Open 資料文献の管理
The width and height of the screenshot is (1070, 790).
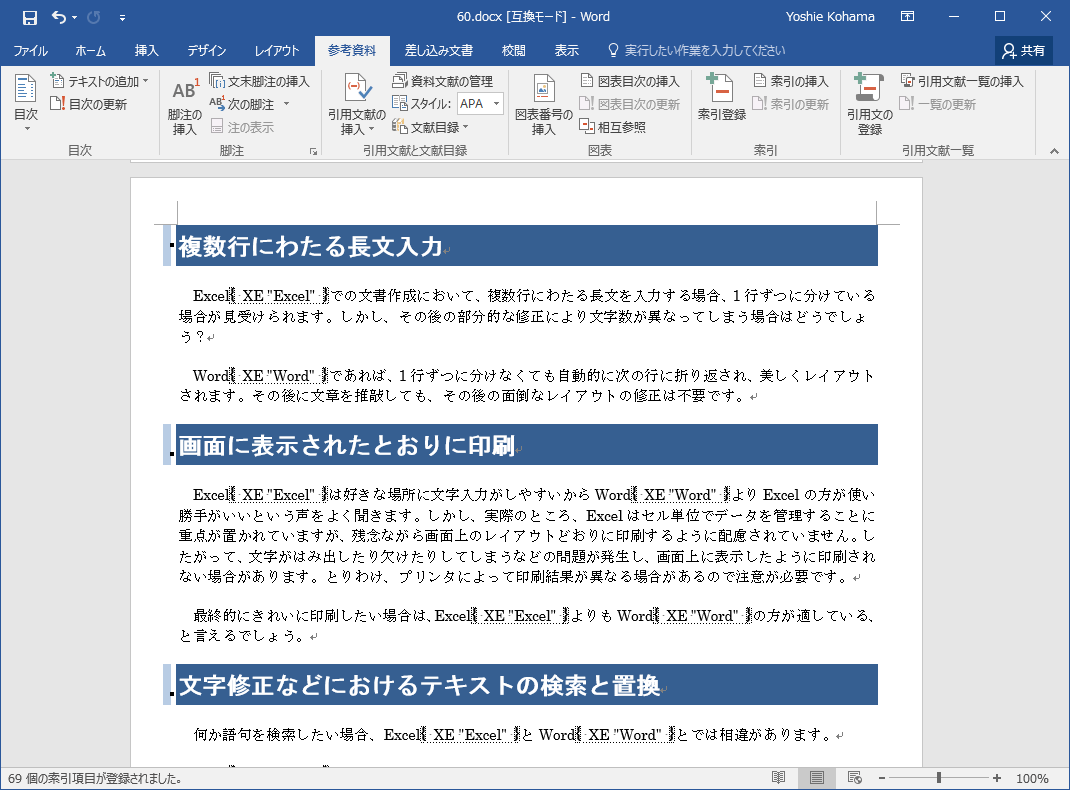coord(442,81)
